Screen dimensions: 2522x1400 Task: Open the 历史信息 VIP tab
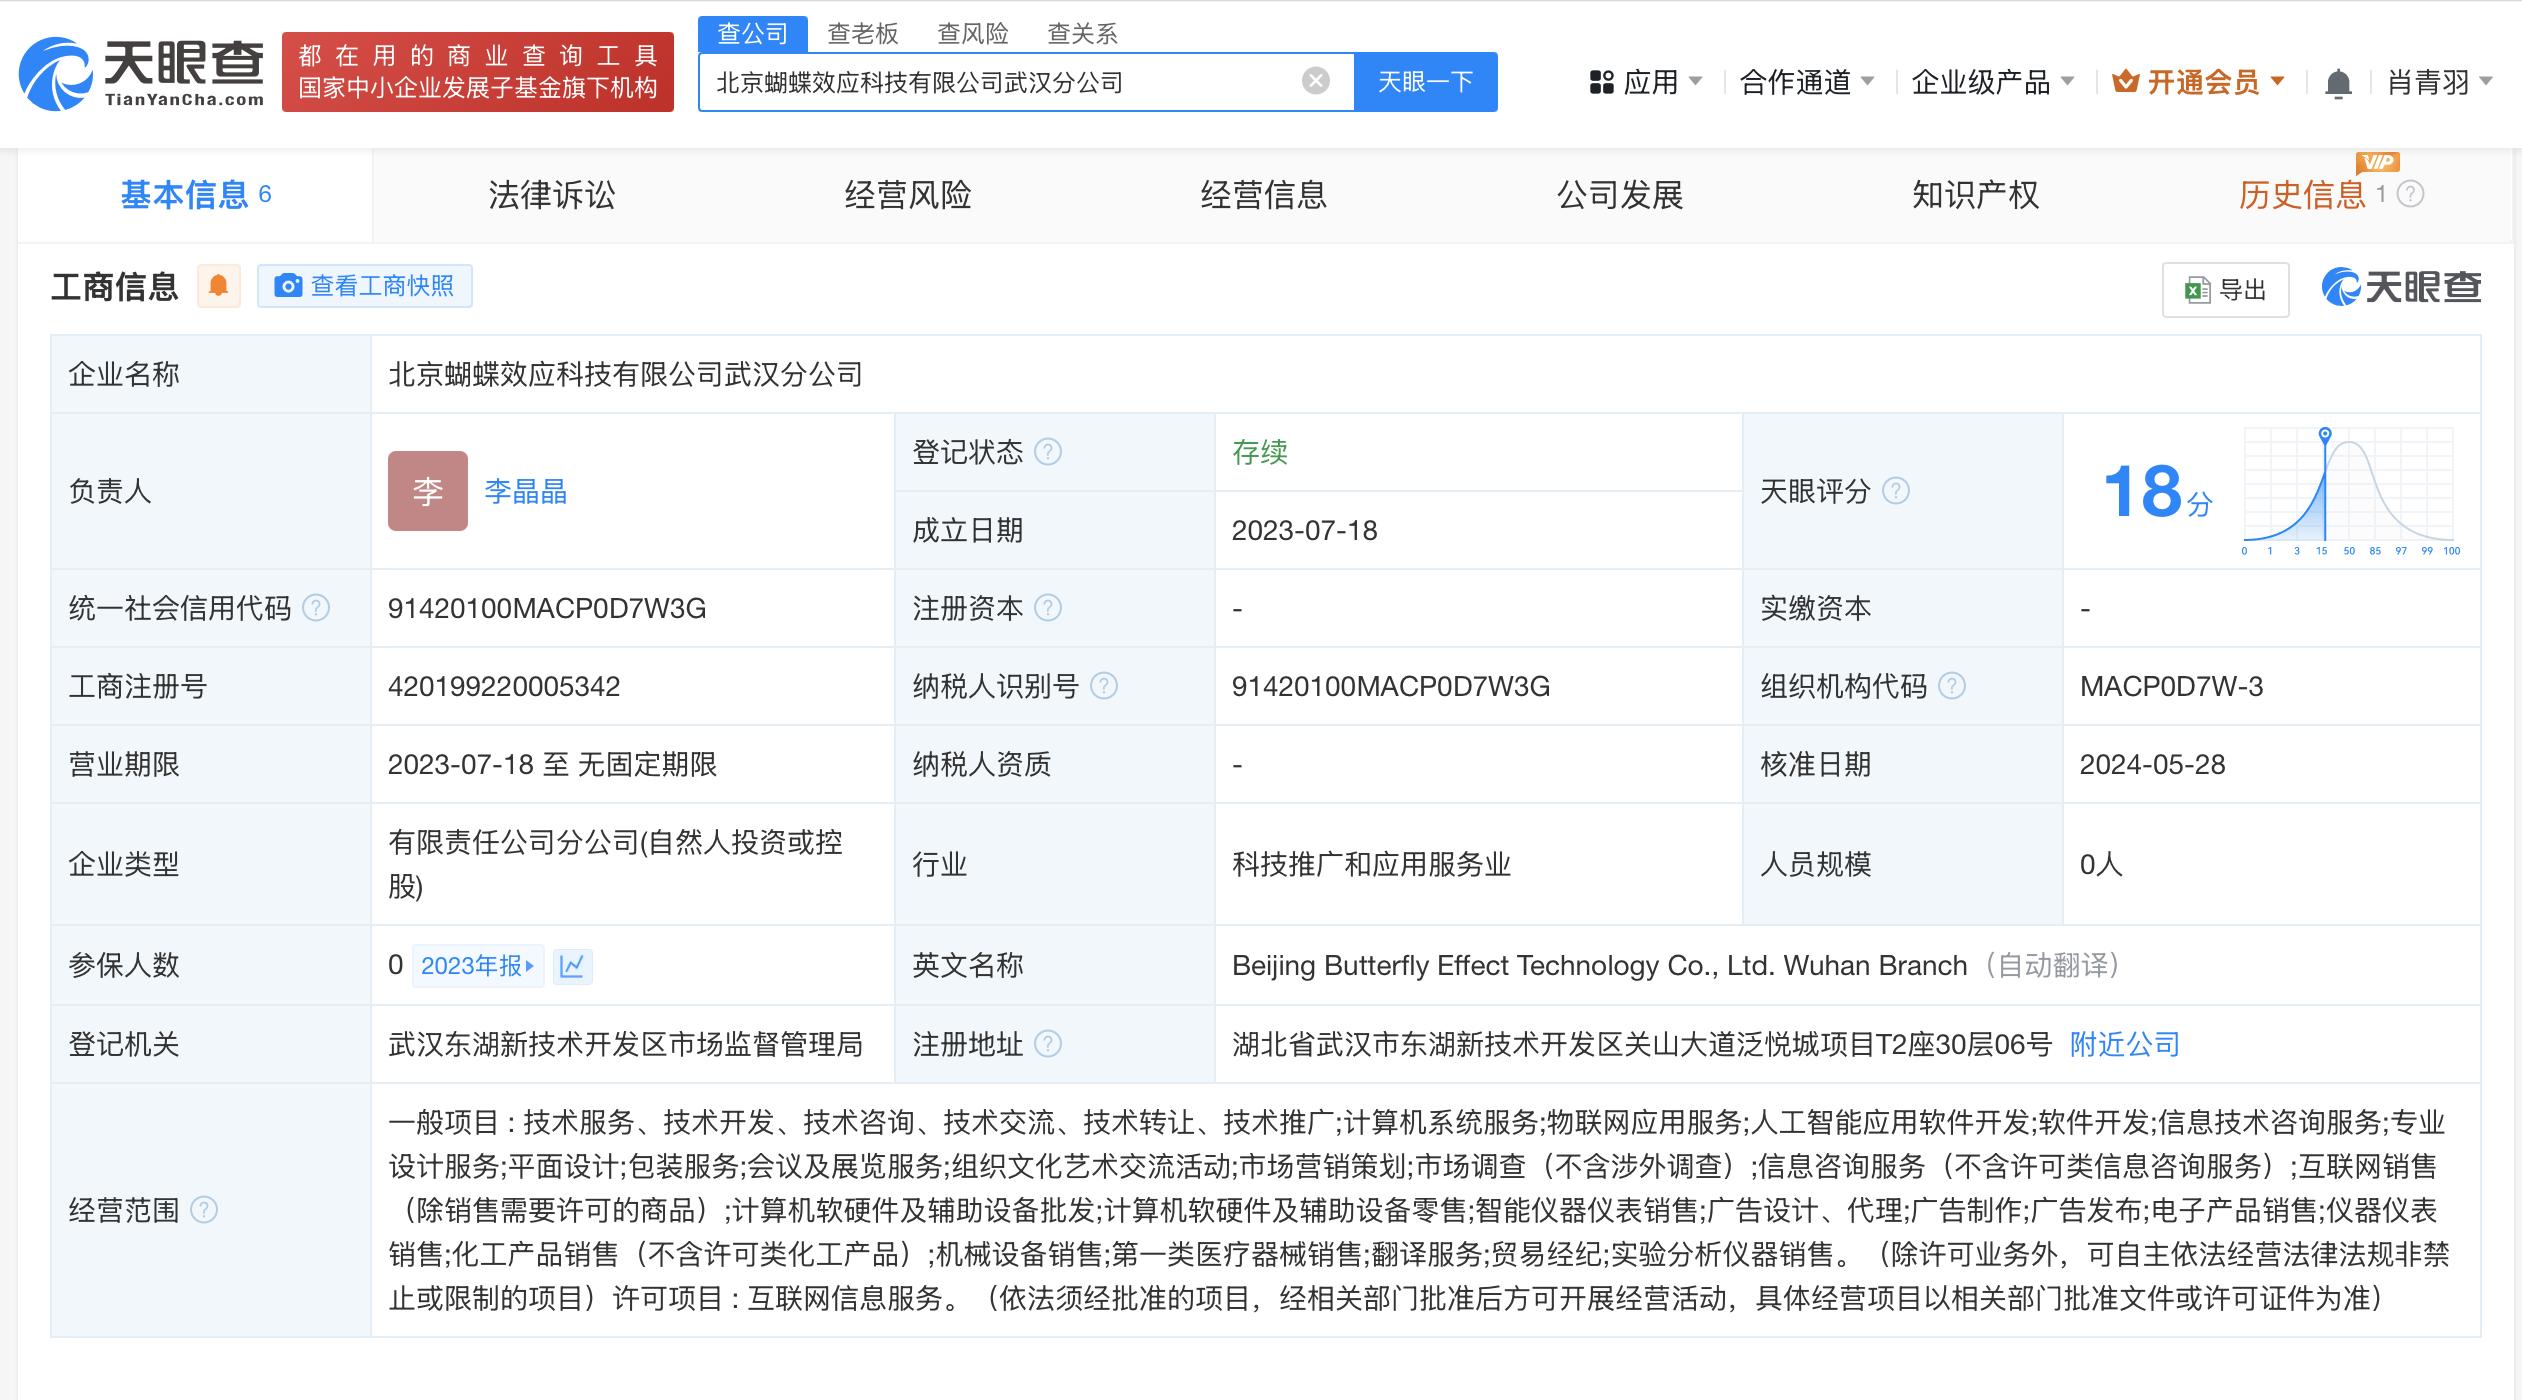tap(2302, 195)
